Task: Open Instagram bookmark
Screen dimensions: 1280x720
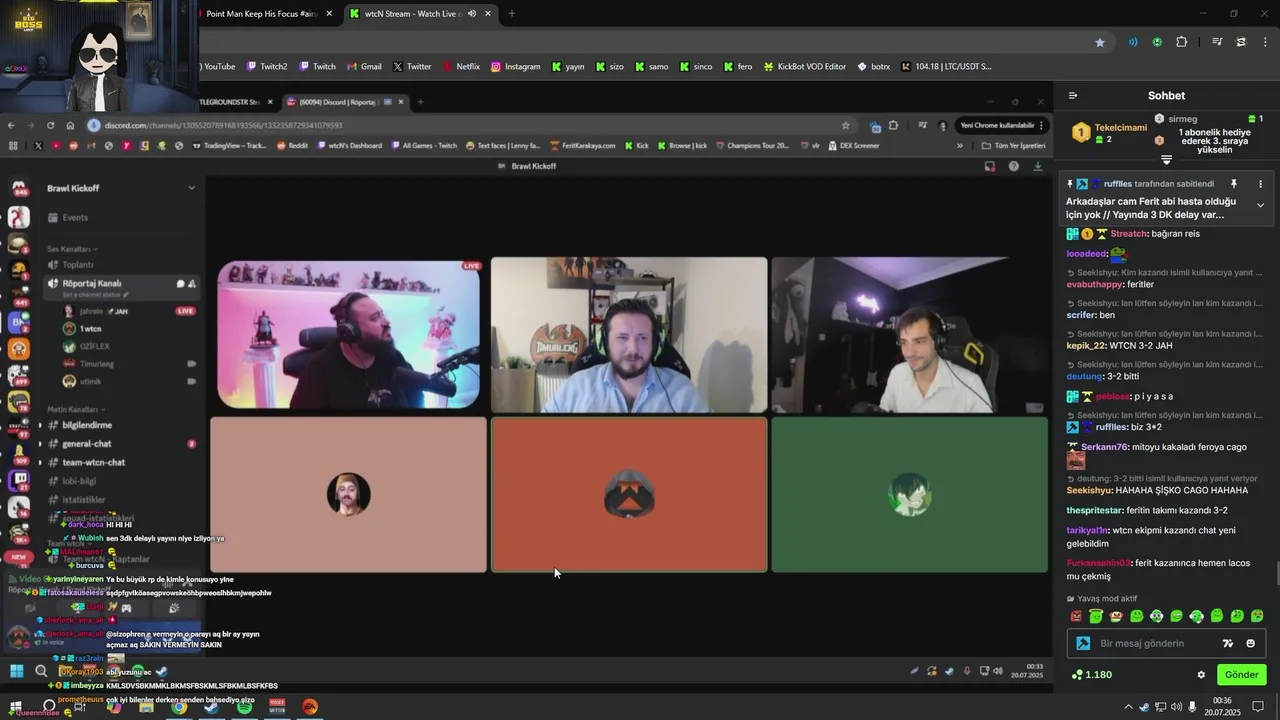Action: pyautogui.click(x=515, y=67)
